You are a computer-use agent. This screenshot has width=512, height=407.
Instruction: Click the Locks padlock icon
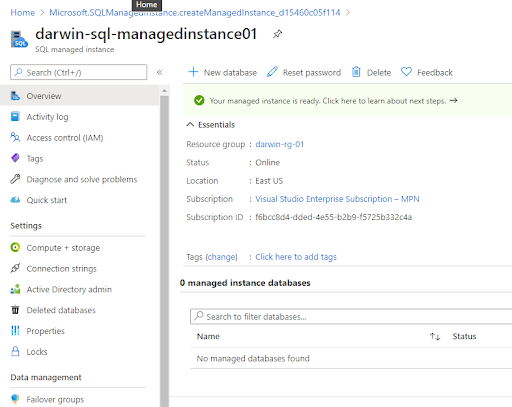[15, 351]
